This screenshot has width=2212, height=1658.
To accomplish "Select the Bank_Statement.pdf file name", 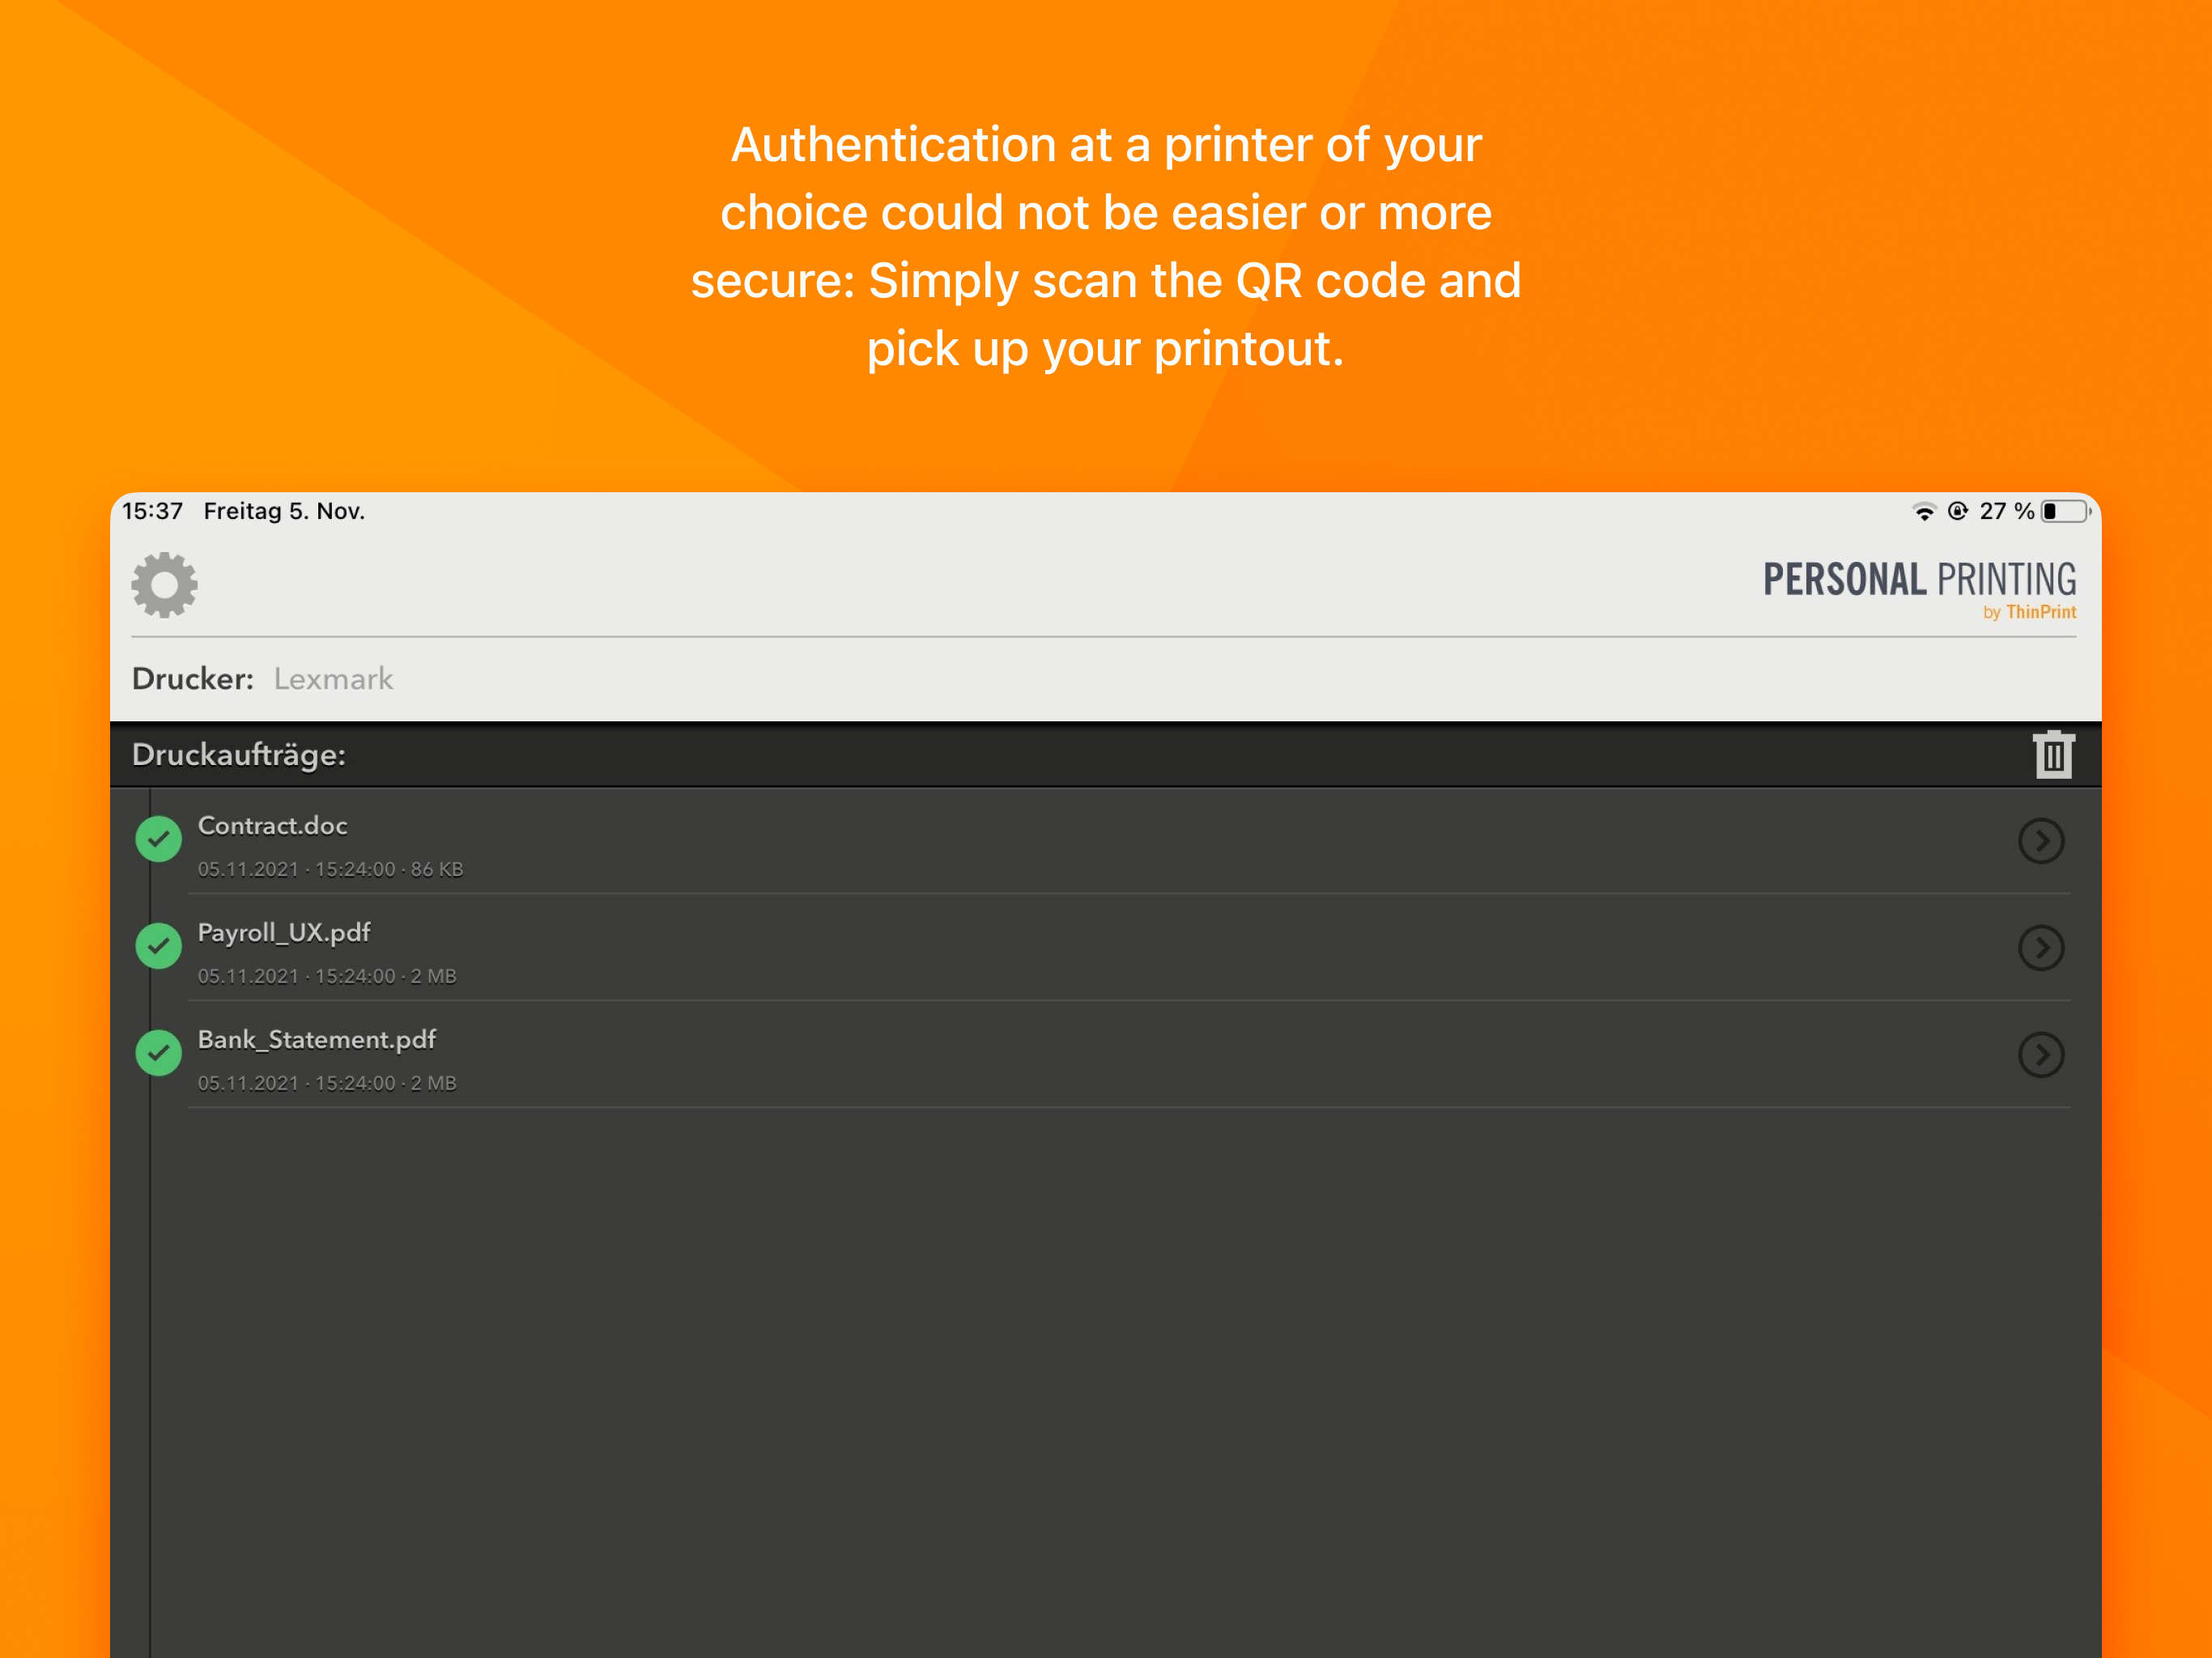I will (x=317, y=1040).
